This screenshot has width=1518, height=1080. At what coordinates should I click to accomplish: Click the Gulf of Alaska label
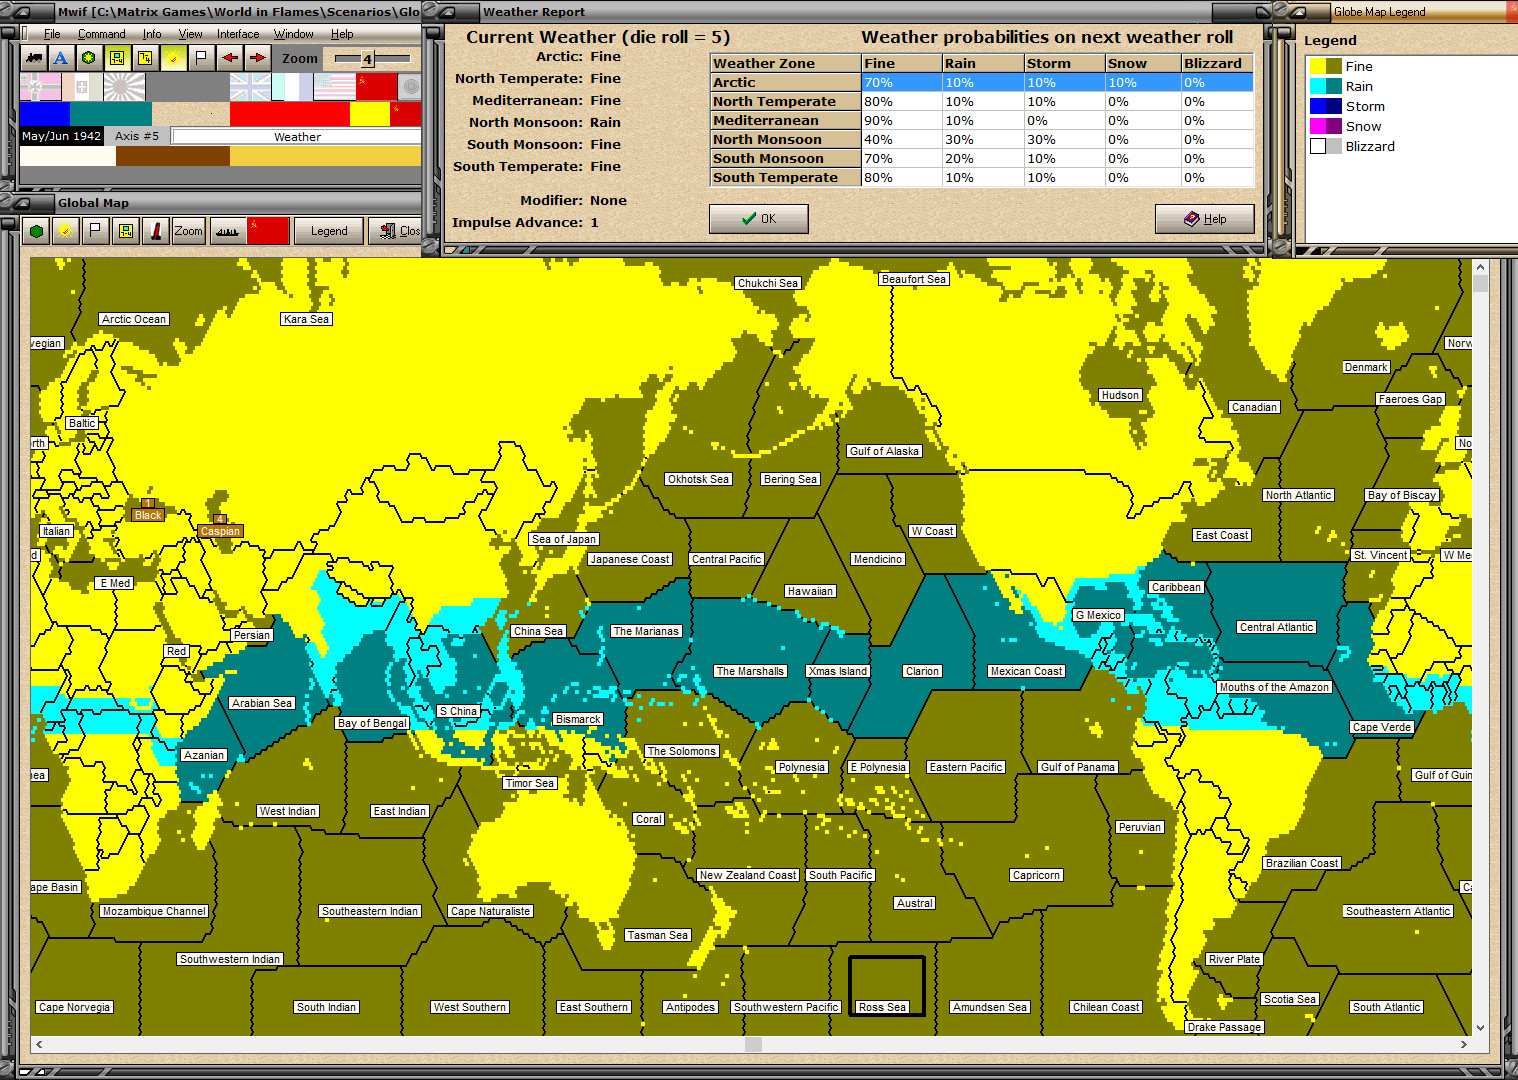pos(884,451)
